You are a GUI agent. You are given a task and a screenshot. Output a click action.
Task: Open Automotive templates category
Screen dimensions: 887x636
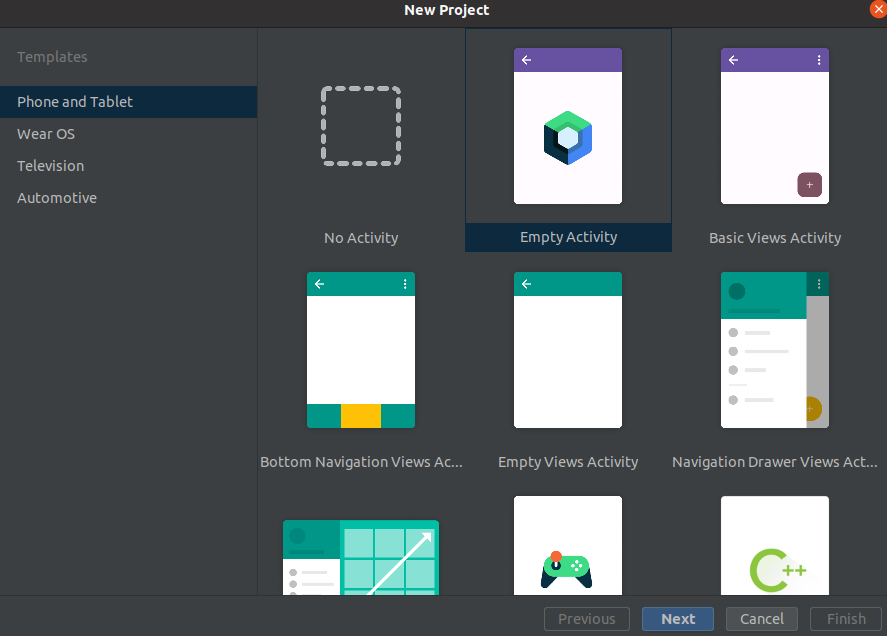[x=57, y=198]
